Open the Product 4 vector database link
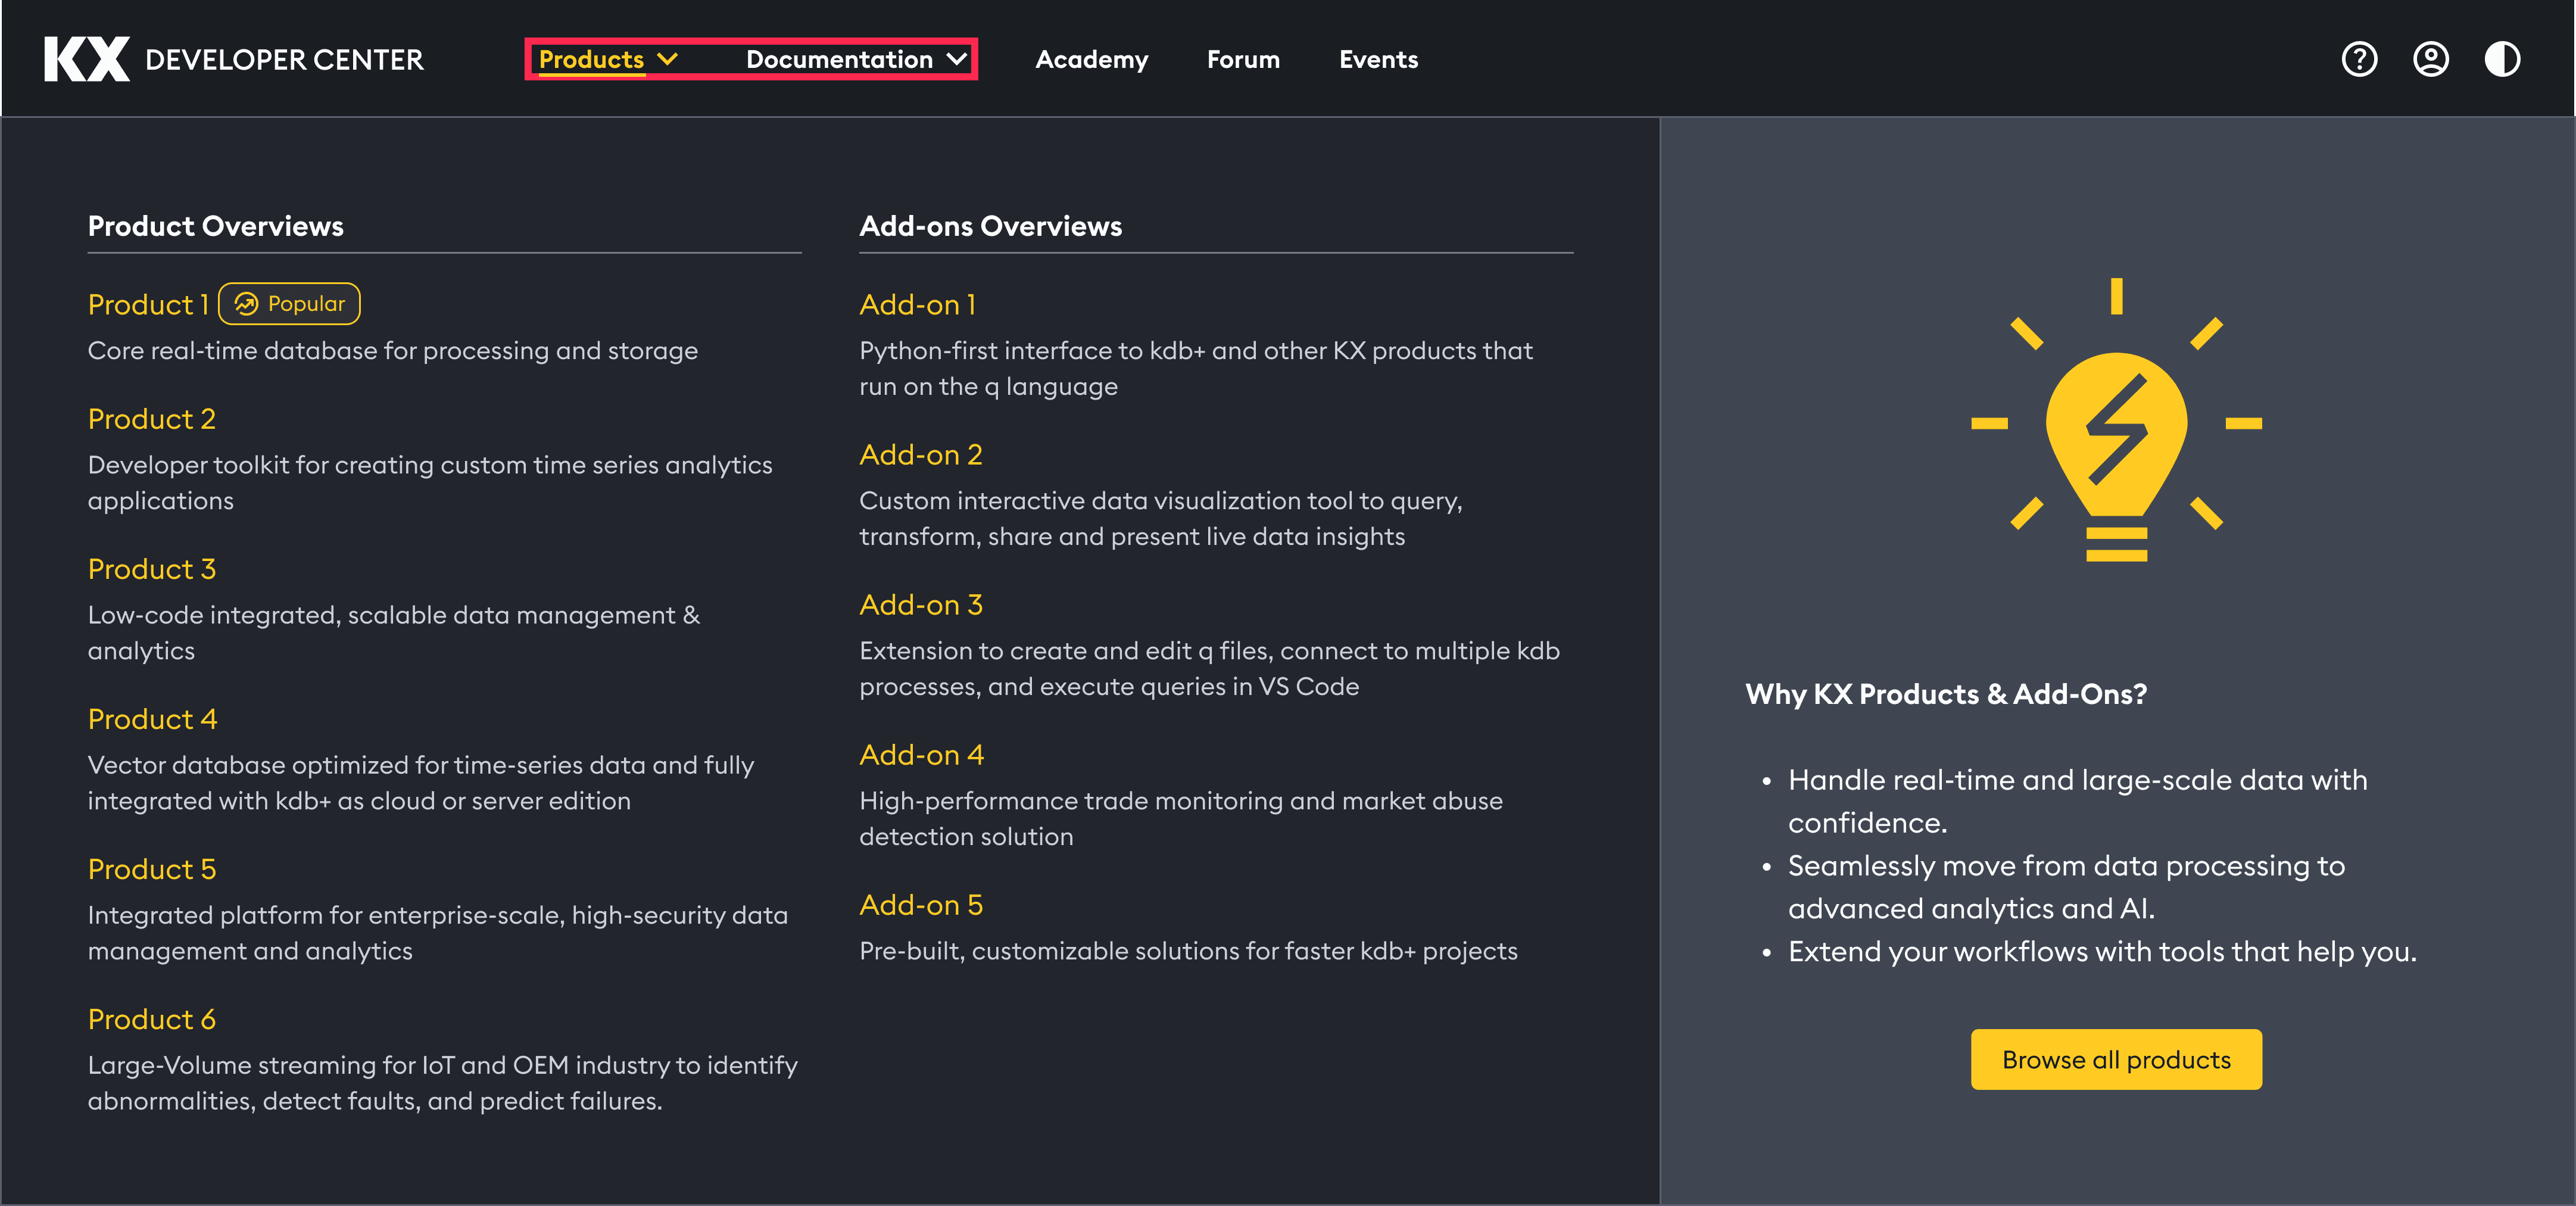The image size is (2576, 1206). click(152, 719)
